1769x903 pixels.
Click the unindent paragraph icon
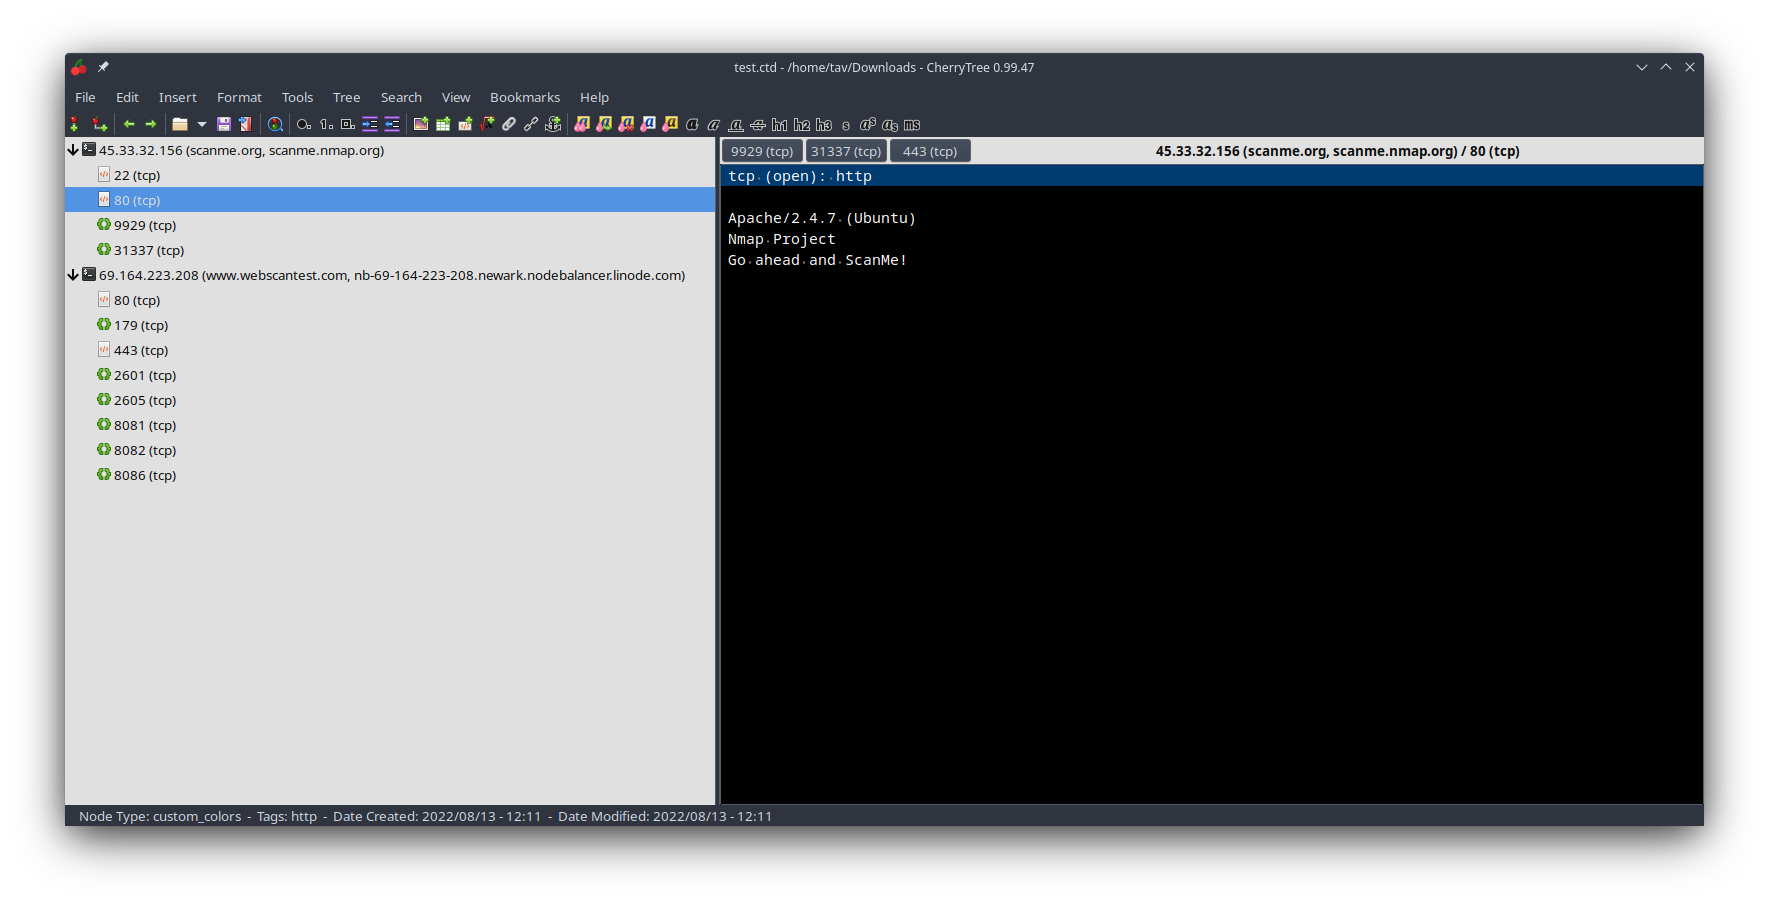pos(392,124)
